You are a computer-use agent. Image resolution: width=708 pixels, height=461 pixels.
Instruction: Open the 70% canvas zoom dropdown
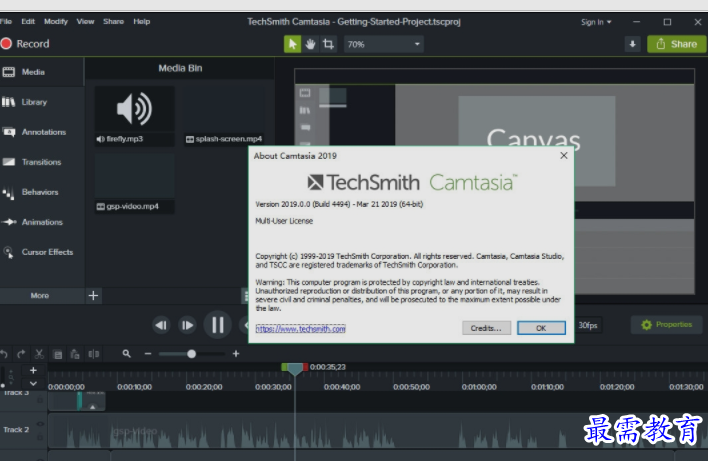384,44
